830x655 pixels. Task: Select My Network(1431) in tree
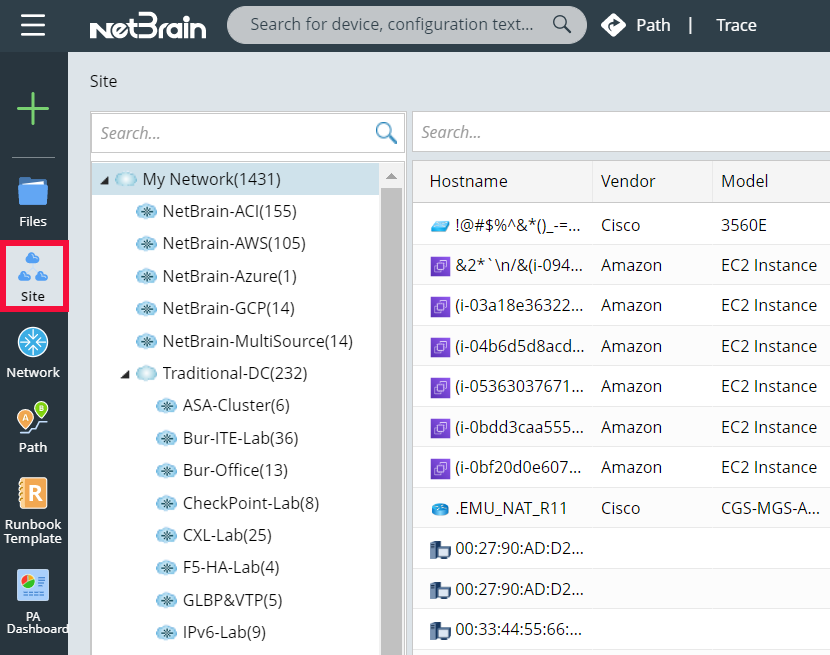pyautogui.click(x=212, y=179)
